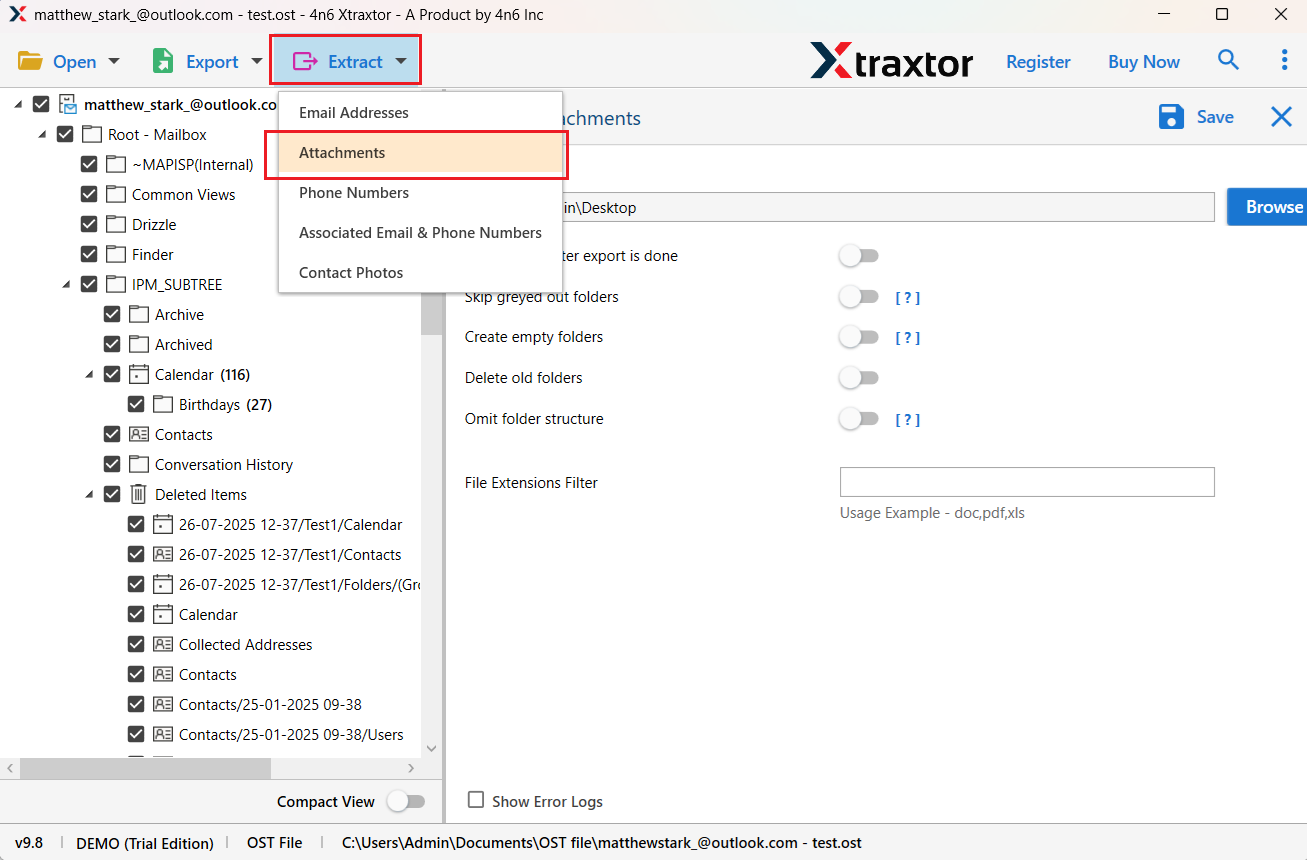Choose Attachments in the Extract menu
1307x860 pixels.
tap(420, 153)
